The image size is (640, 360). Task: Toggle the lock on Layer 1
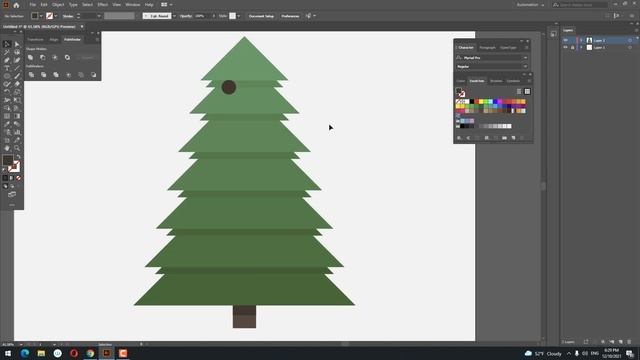(x=572, y=47)
